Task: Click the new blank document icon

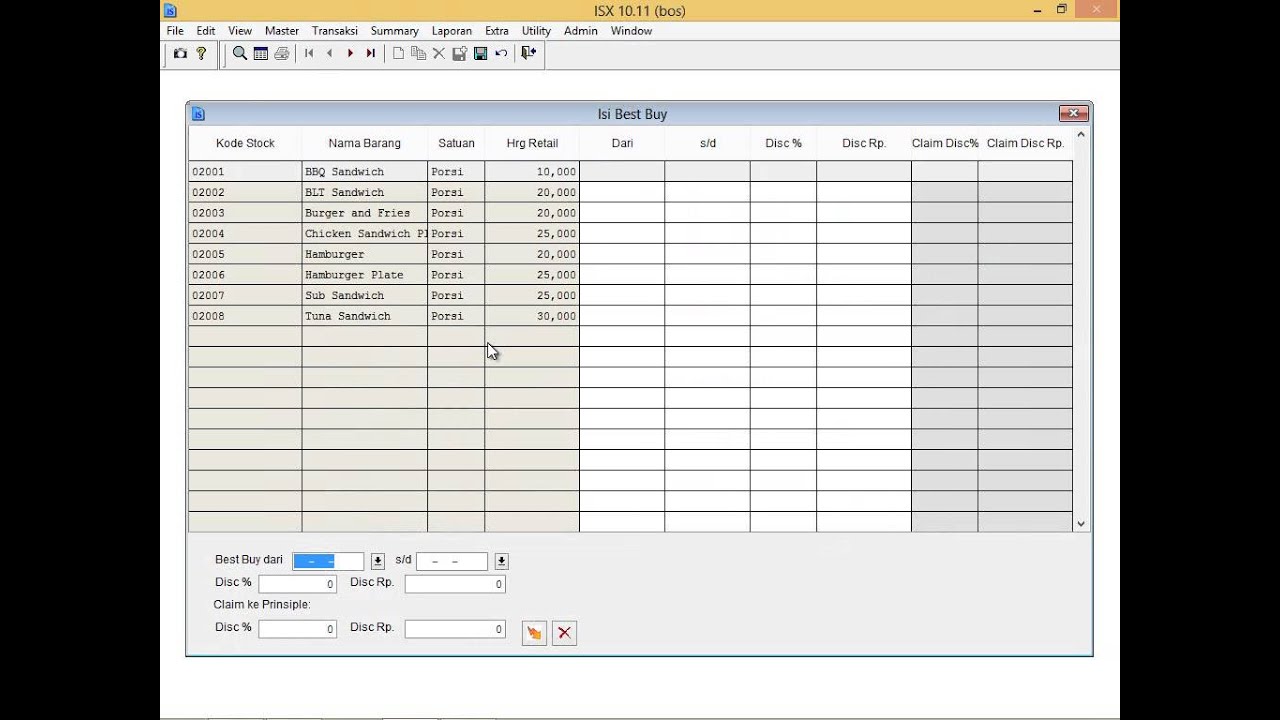Action: coord(398,53)
